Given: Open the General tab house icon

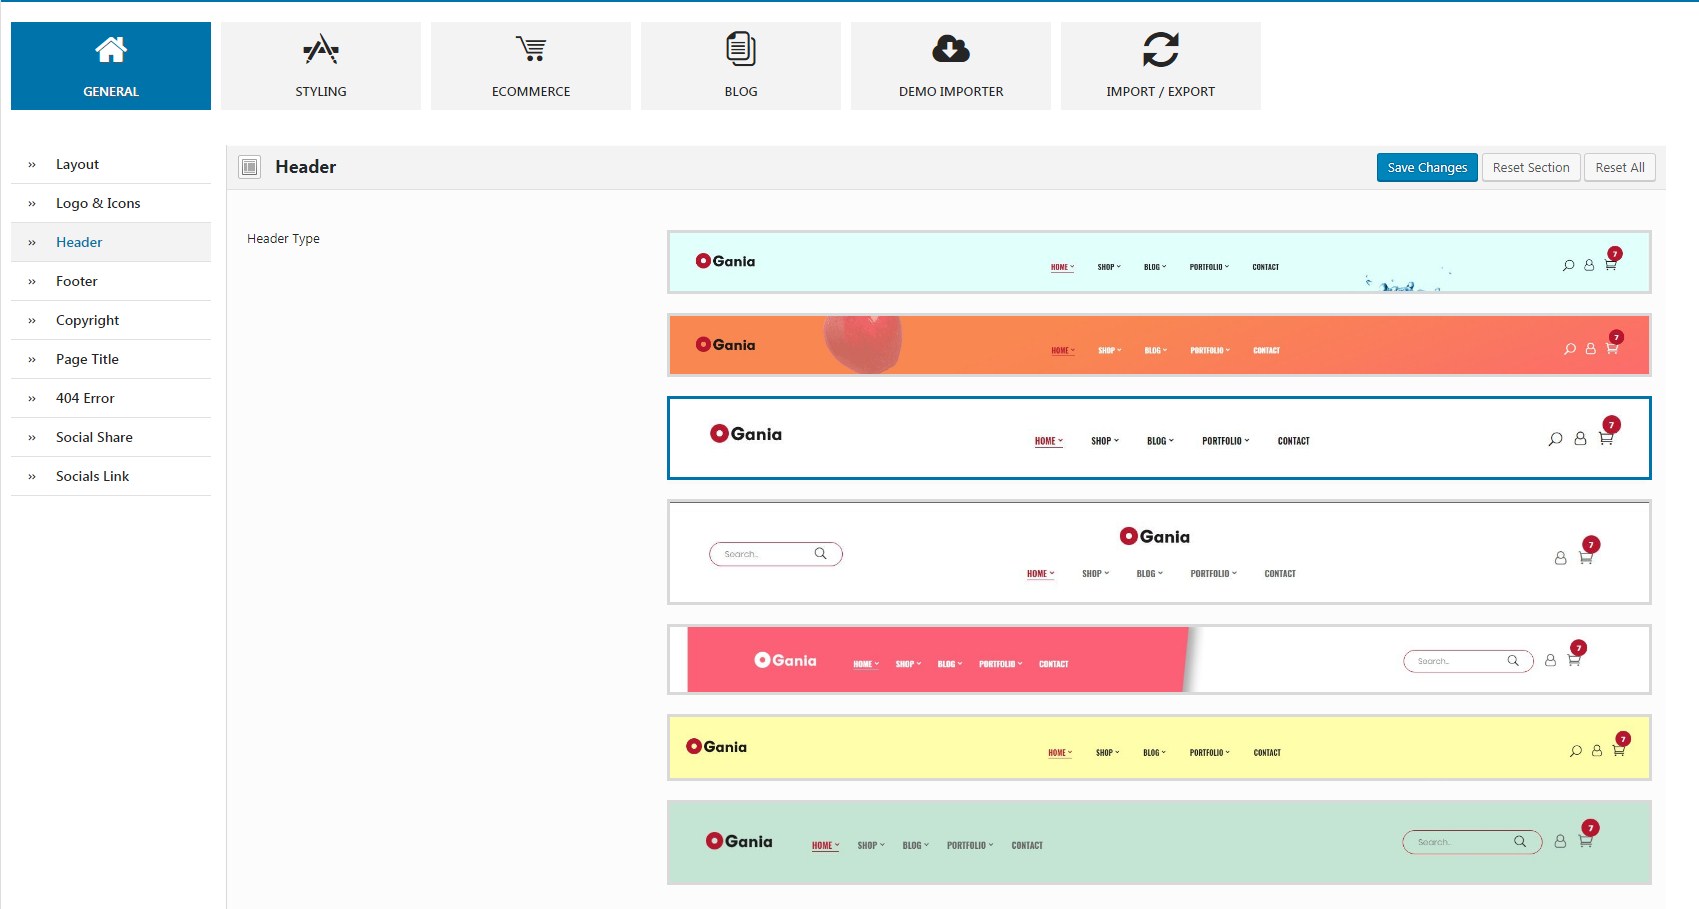Looking at the screenshot, I should click(111, 49).
